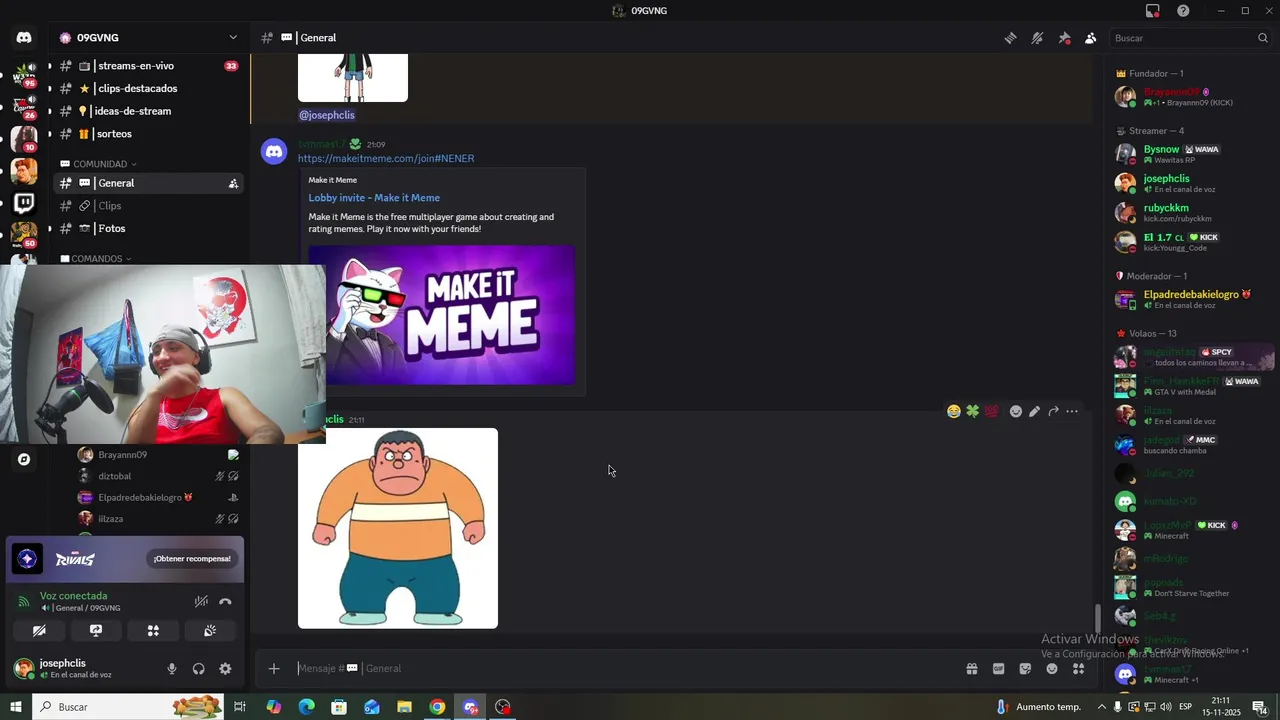Viewport: 1280px width, 720px height.
Task: Click invite members icon on General channel
Action: [233, 183]
